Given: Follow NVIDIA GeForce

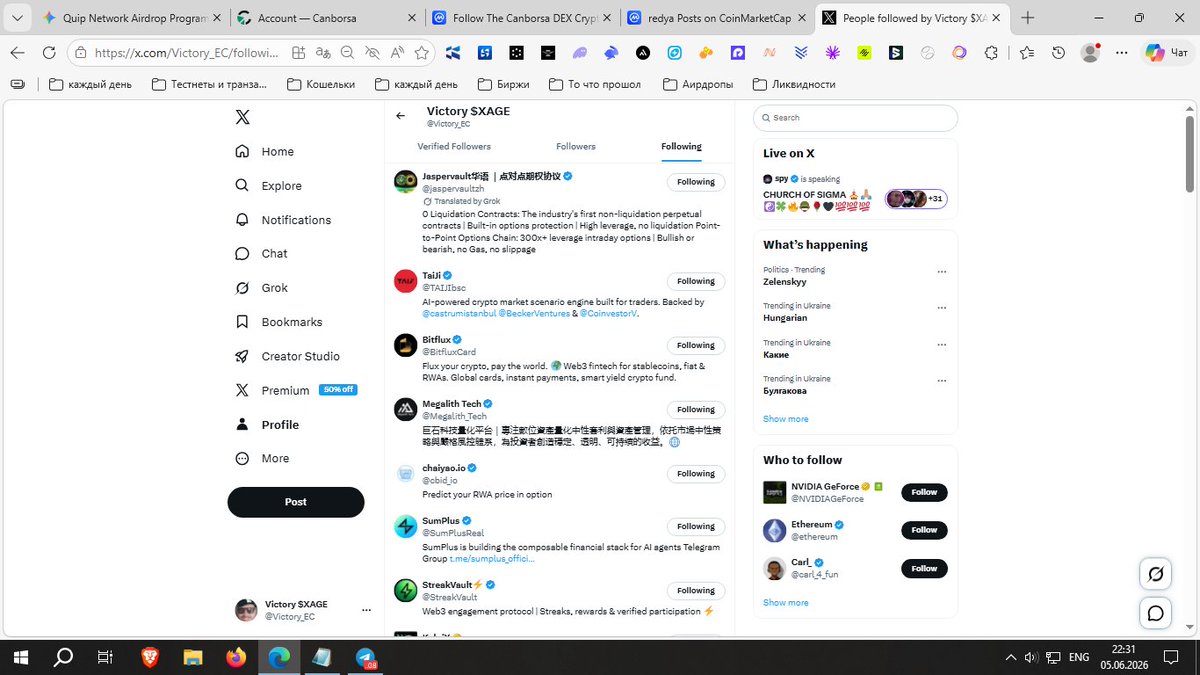Looking at the screenshot, I should click(x=924, y=492).
